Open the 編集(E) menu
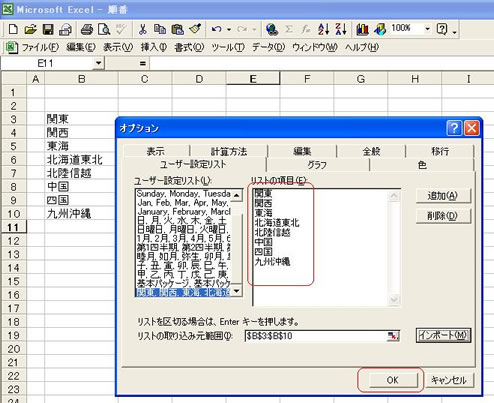This screenshot has width=494, height=403. coord(81,47)
